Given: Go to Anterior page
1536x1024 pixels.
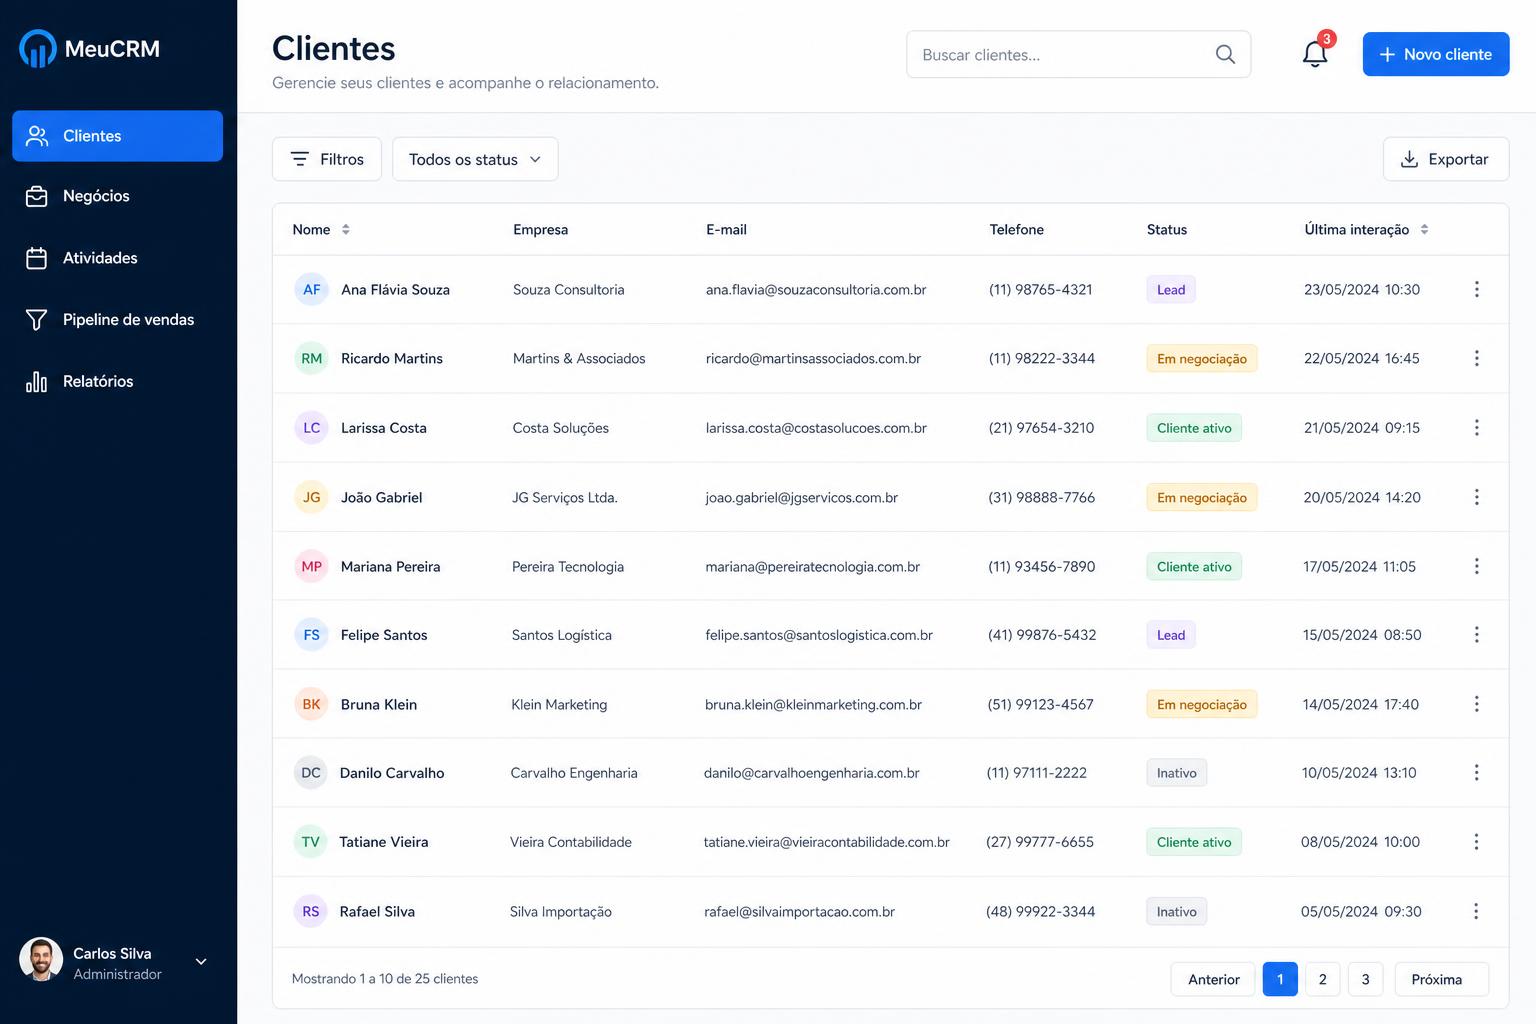Looking at the screenshot, I should point(1213,979).
